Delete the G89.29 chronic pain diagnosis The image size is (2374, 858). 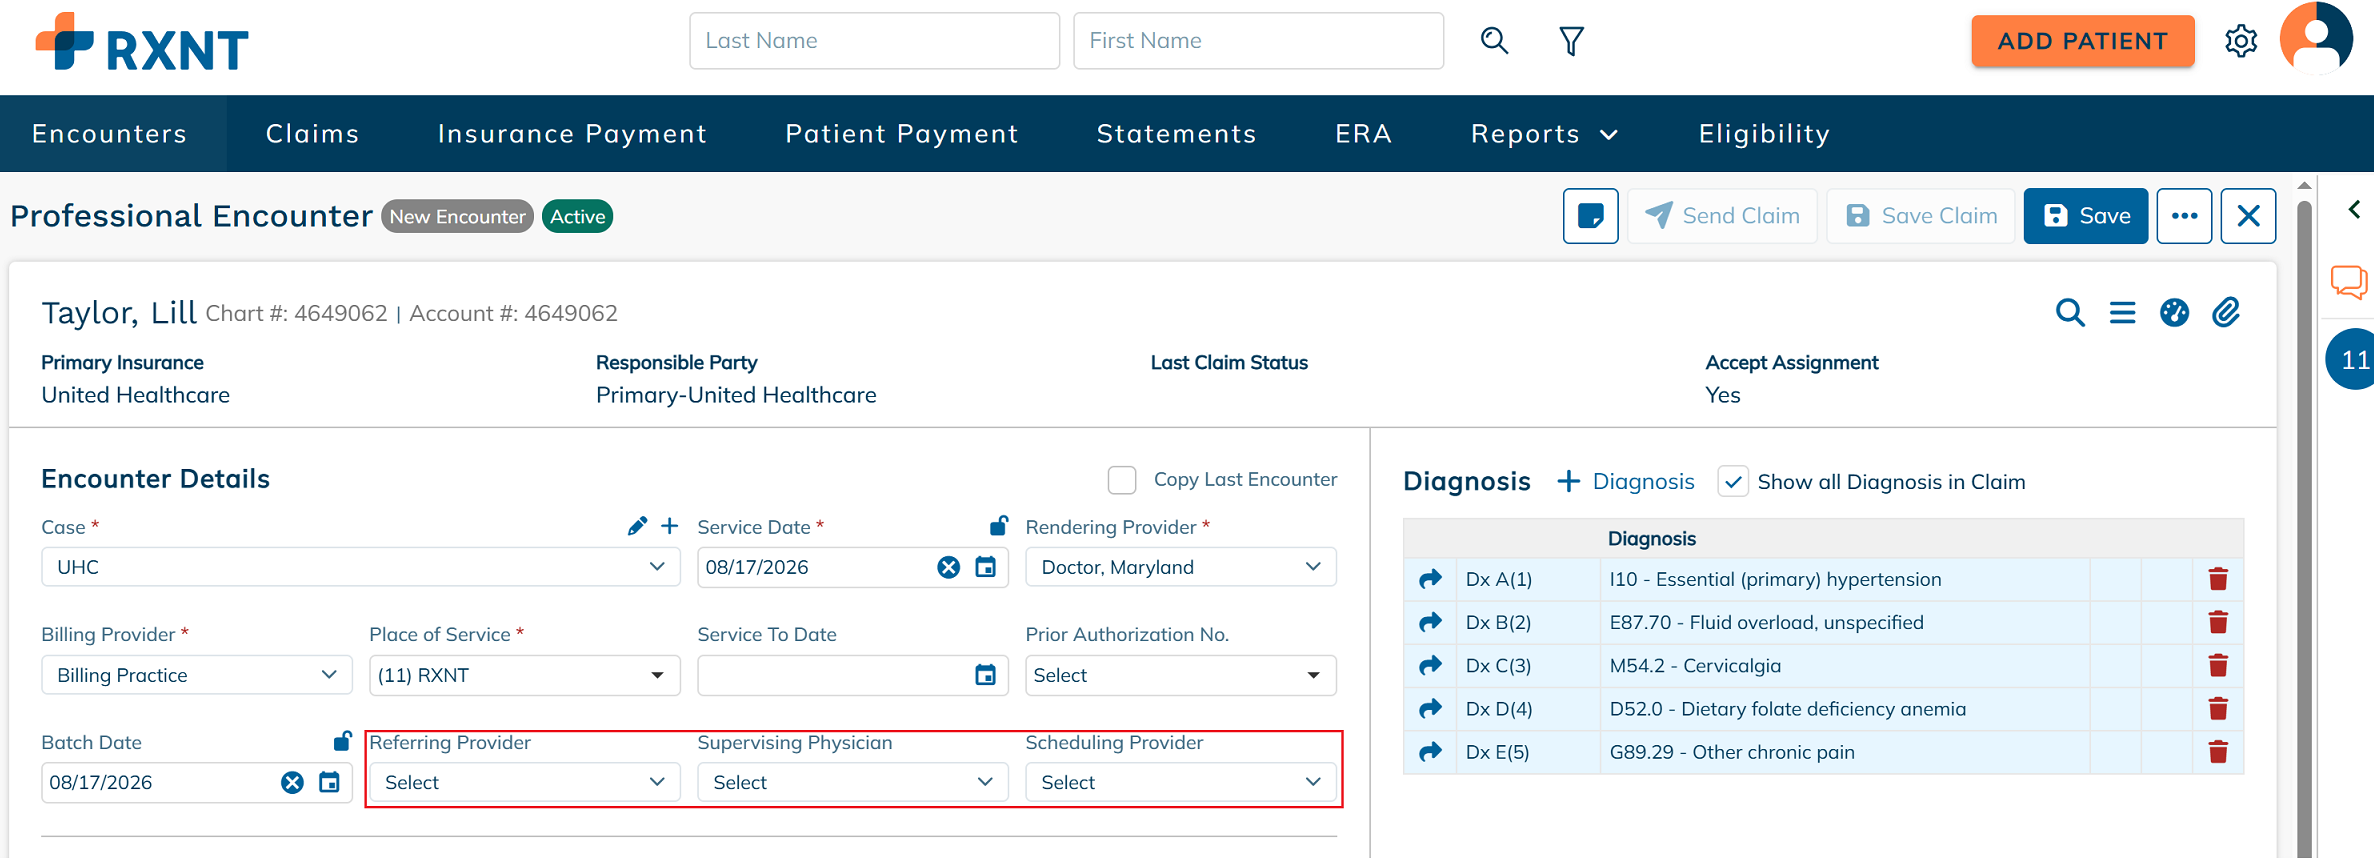[2218, 752]
